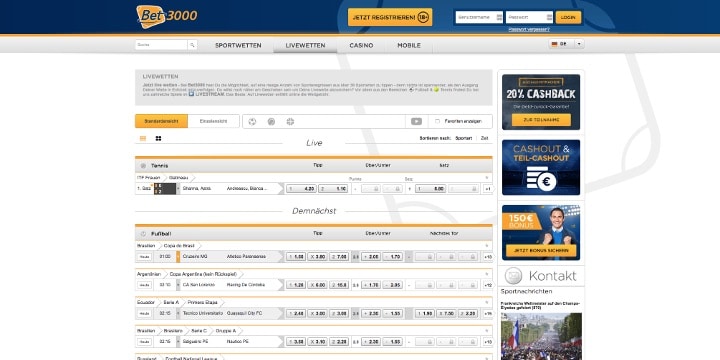Select the Einzelansicht tab
720x360 pixels.
(x=214, y=121)
